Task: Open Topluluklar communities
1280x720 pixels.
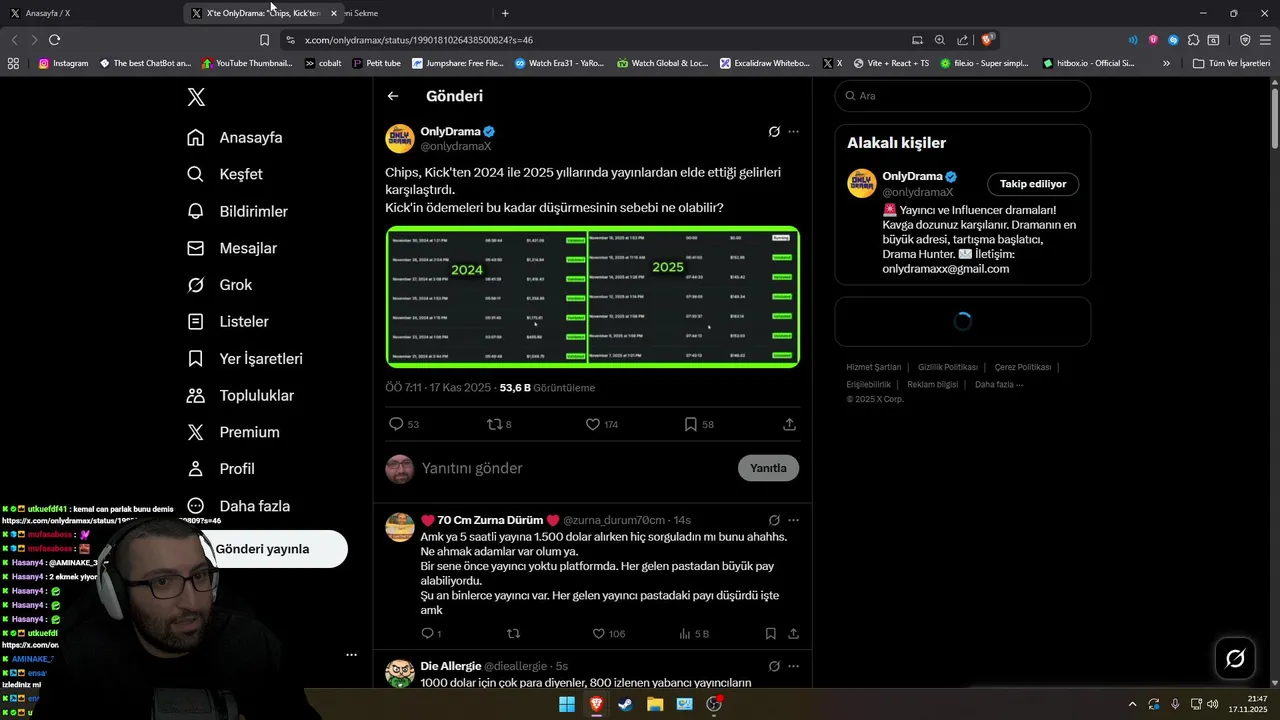Action: pos(240,395)
